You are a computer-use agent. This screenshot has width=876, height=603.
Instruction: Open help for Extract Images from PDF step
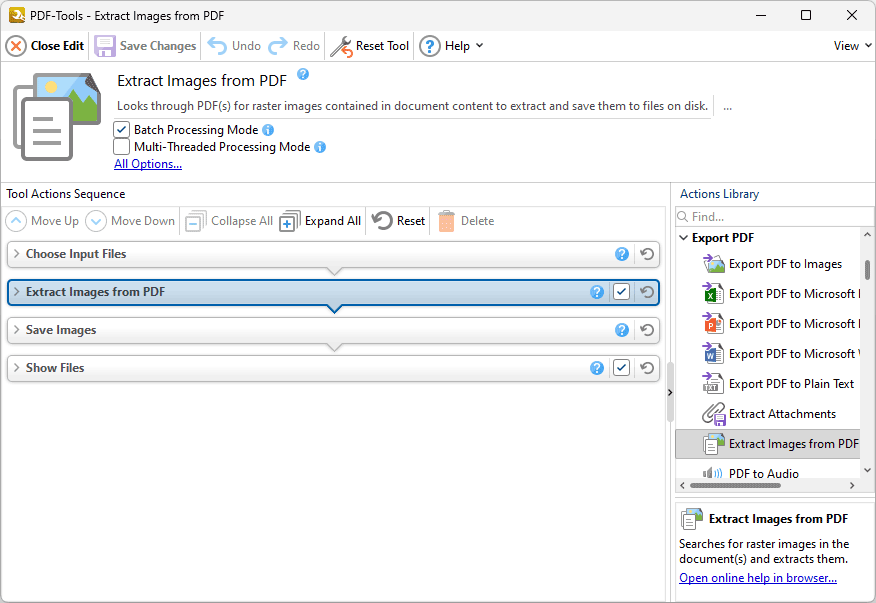point(597,292)
